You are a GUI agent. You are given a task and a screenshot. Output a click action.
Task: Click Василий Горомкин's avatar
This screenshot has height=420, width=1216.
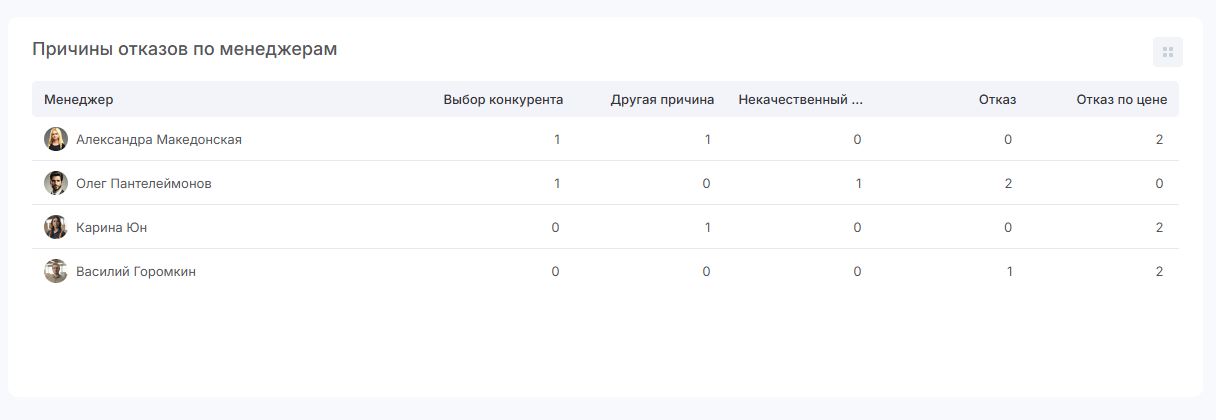click(56, 271)
